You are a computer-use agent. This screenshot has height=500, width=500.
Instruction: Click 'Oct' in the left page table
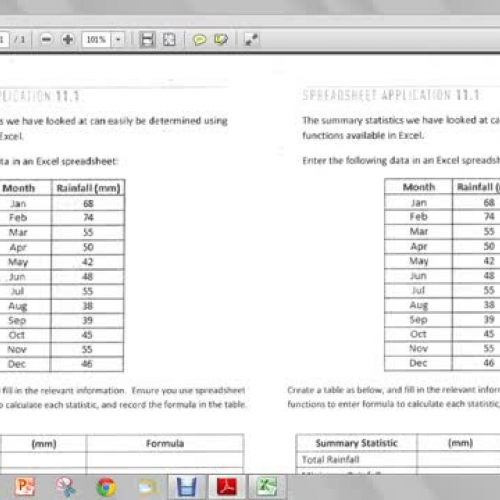[x=16, y=335]
